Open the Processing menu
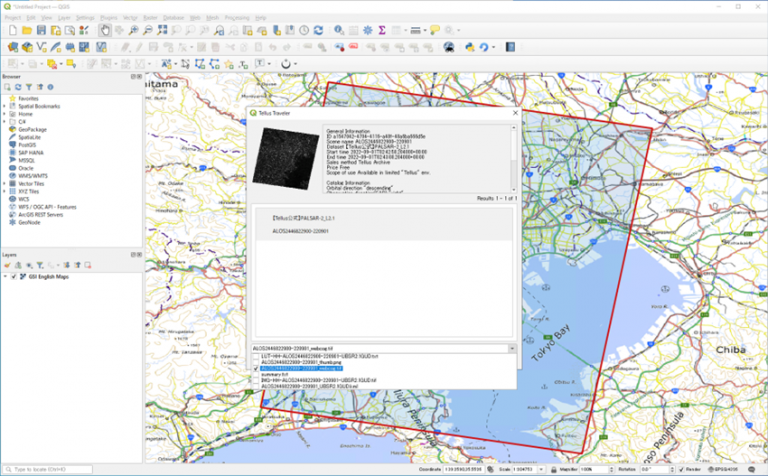Image resolution: width=768 pixels, height=476 pixels. coord(237,18)
